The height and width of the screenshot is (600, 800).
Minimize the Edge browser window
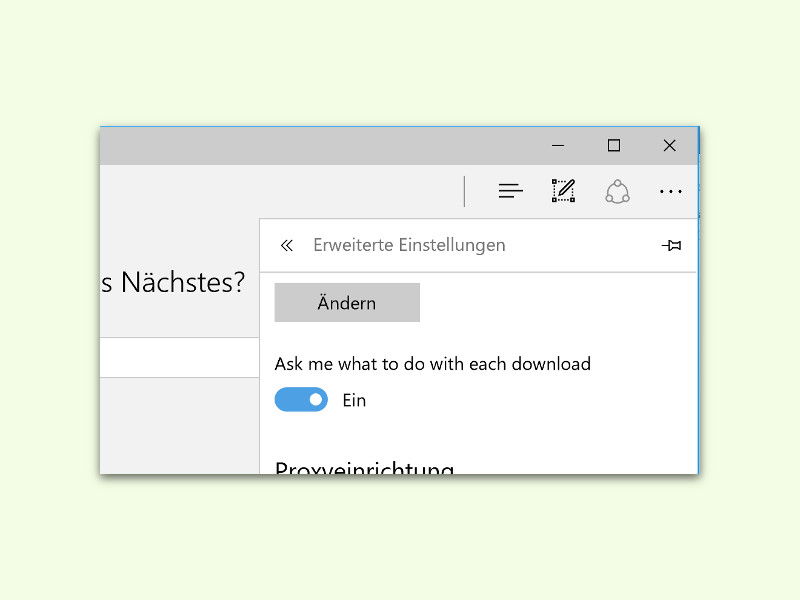558,146
